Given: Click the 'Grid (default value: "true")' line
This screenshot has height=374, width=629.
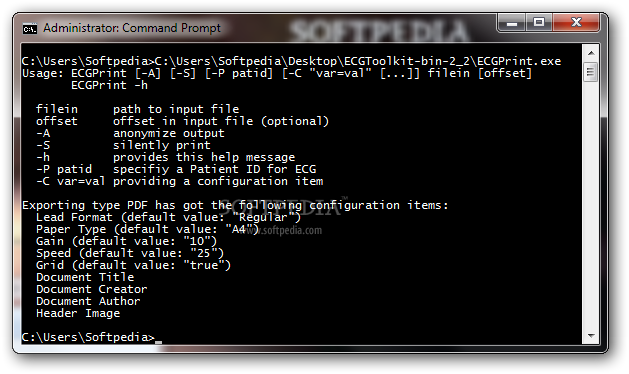Looking at the screenshot, I should 133,266.
